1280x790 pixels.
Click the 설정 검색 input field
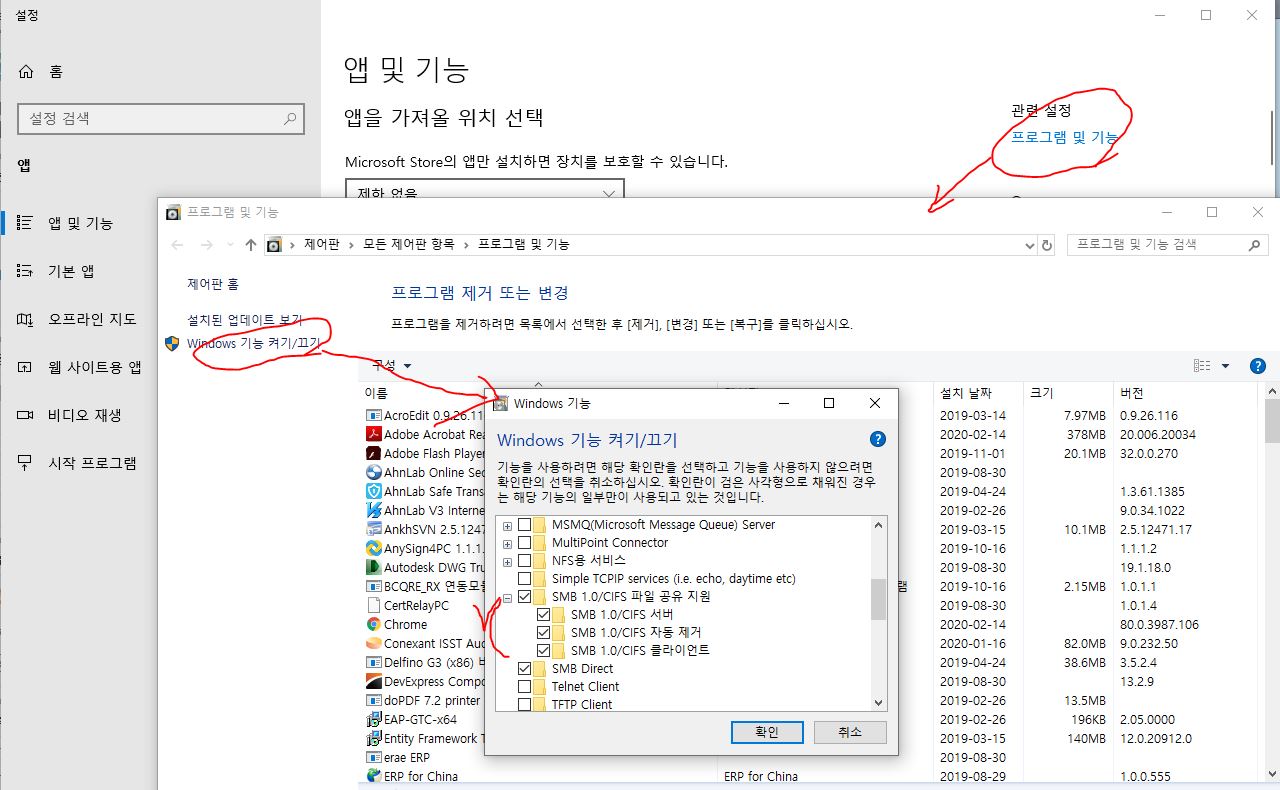point(160,118)
